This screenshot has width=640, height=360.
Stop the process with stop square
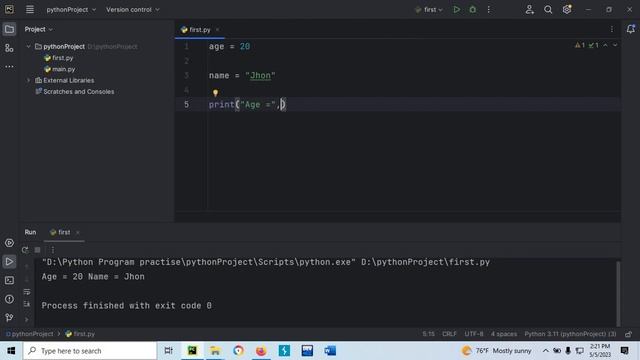click(37, 250)
